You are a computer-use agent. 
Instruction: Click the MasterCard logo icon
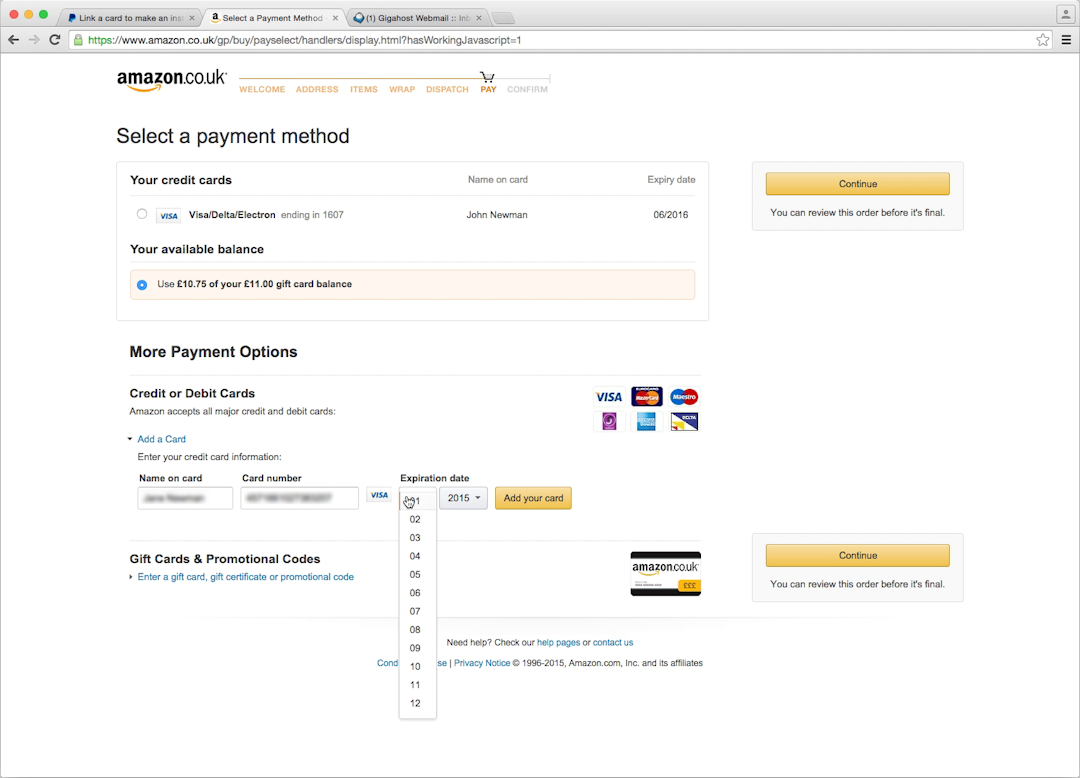point(646,396)
